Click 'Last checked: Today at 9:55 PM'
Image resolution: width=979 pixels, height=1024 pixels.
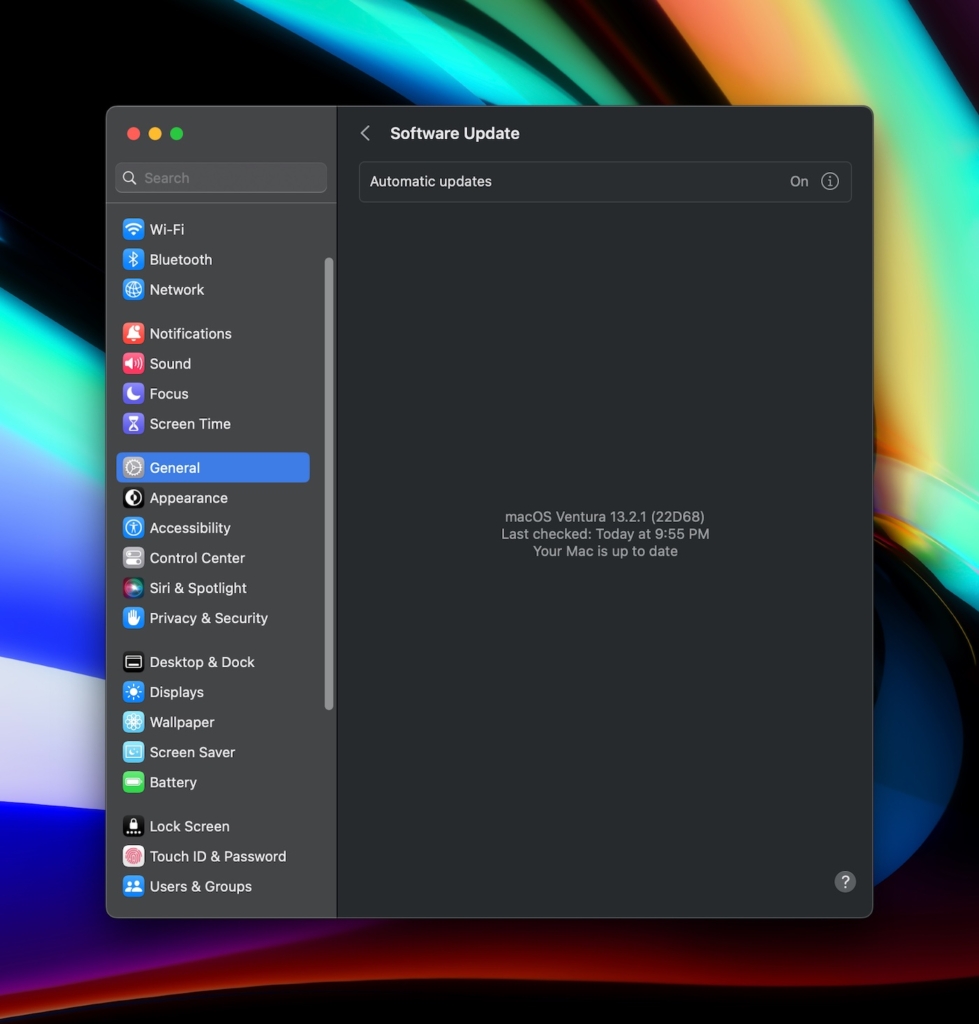pos(605,534)
